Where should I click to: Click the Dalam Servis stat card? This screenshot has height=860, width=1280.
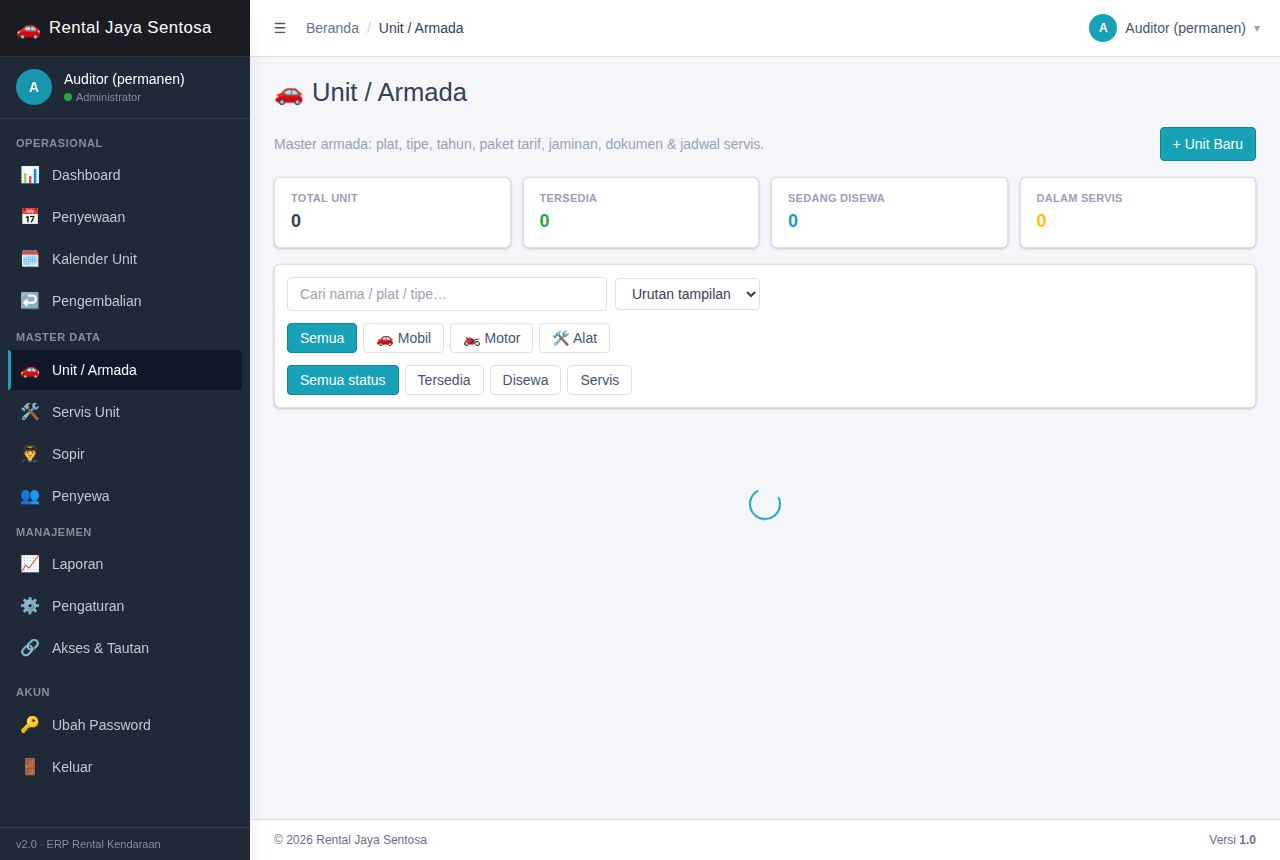coord(1138,212)
